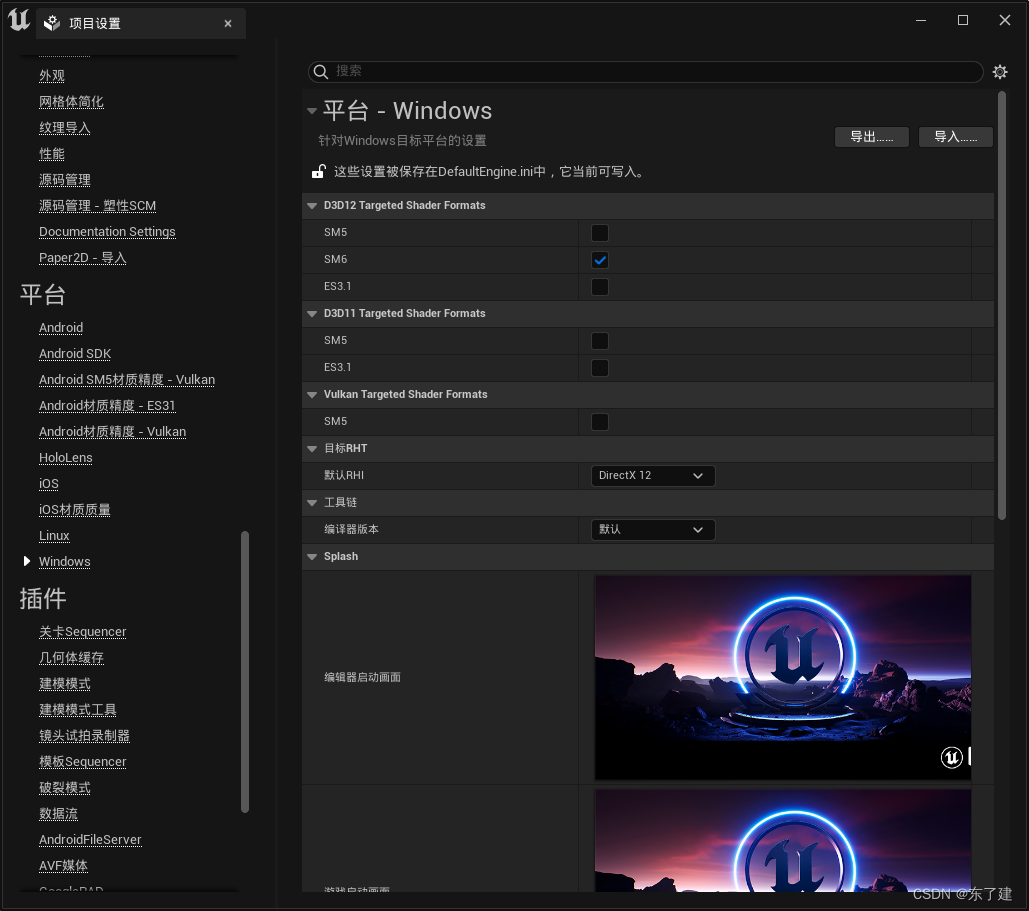Open Android SDK settings in the sidebar
1029x911 pixels.
pyautogui.click(x=74, y=353)
